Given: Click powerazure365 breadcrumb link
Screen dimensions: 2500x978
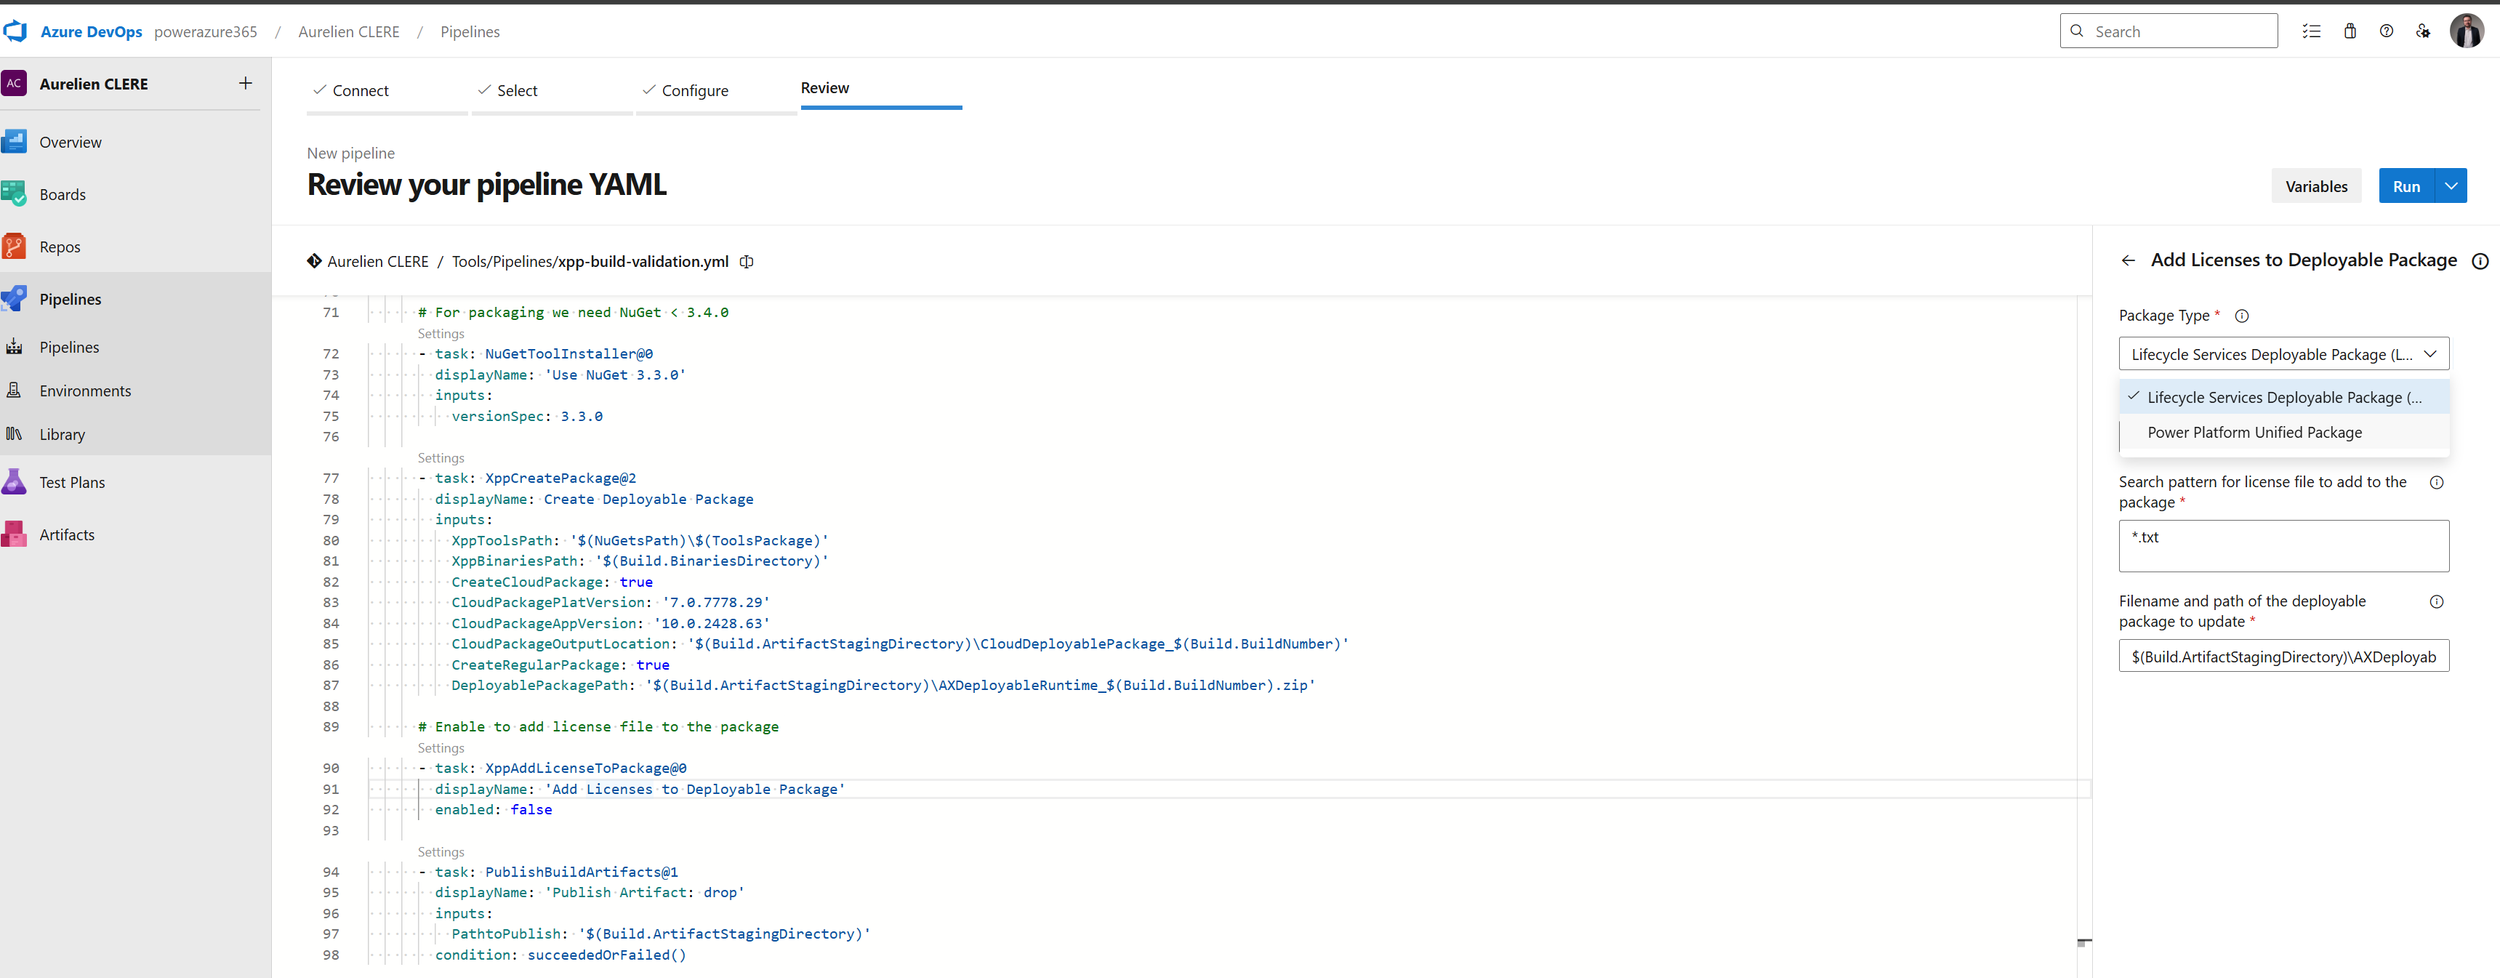Looking at the screenshot, I should 205,31.
